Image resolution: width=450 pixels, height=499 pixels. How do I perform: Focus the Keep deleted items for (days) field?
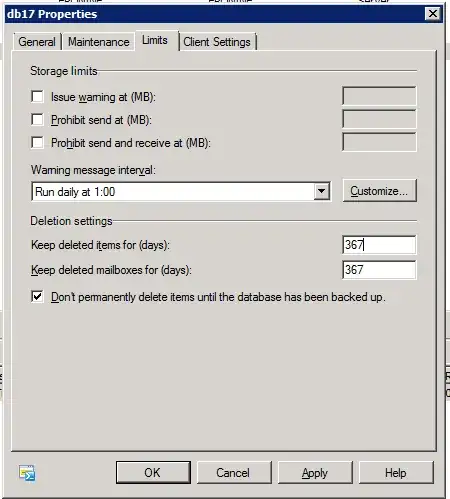(379, 245)
